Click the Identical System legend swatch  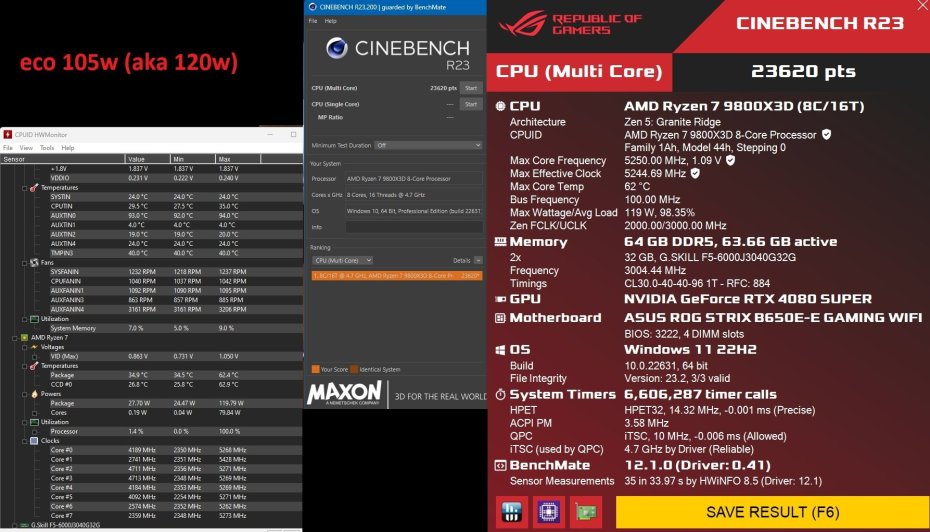pos(354,369)
